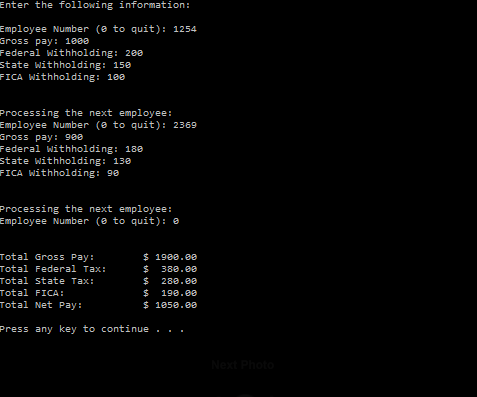This screenshot has height=397, width=477.
Task: Click the 'Enter the following information:' header line
Action: pyautogui.click(x=95, y=5)
